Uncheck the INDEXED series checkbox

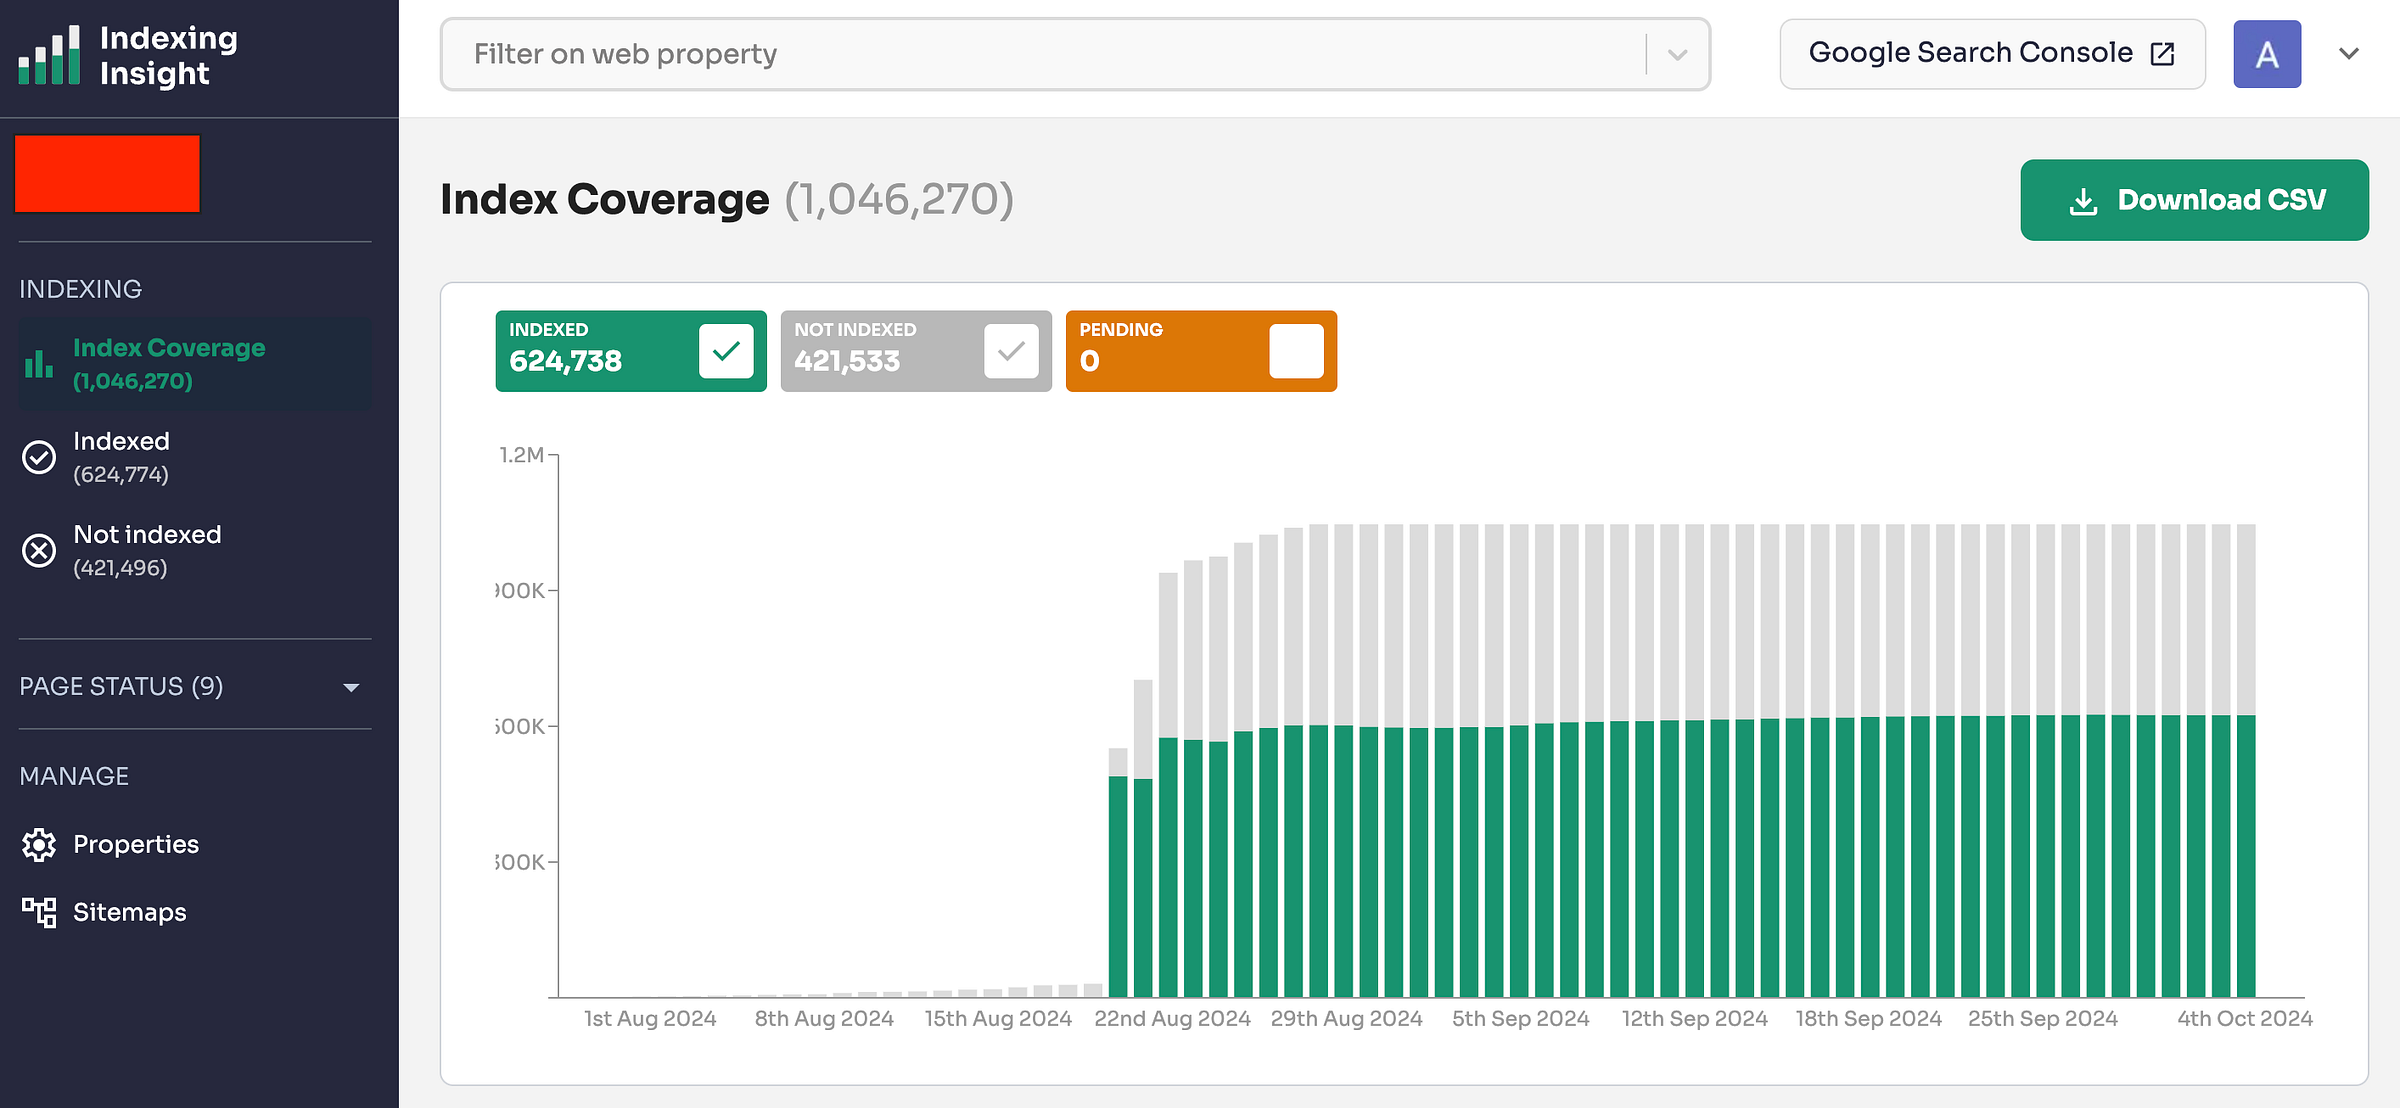point(726,351)
